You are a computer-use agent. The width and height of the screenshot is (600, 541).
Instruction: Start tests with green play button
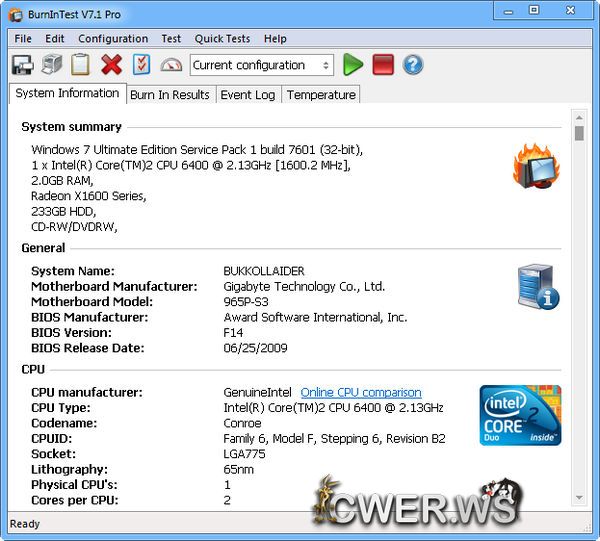[x=352, y=65]
